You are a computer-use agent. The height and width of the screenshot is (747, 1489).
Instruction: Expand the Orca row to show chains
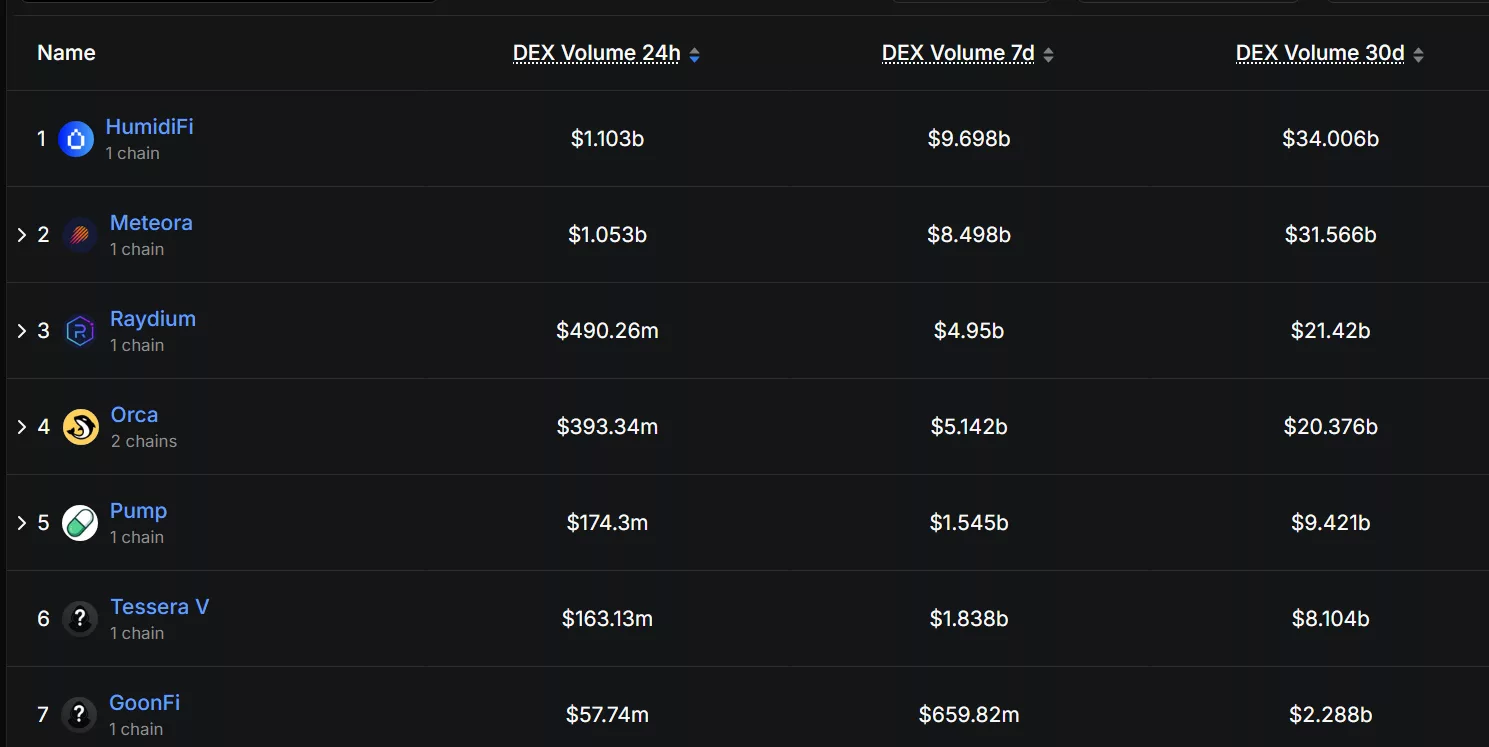(21, 426)
